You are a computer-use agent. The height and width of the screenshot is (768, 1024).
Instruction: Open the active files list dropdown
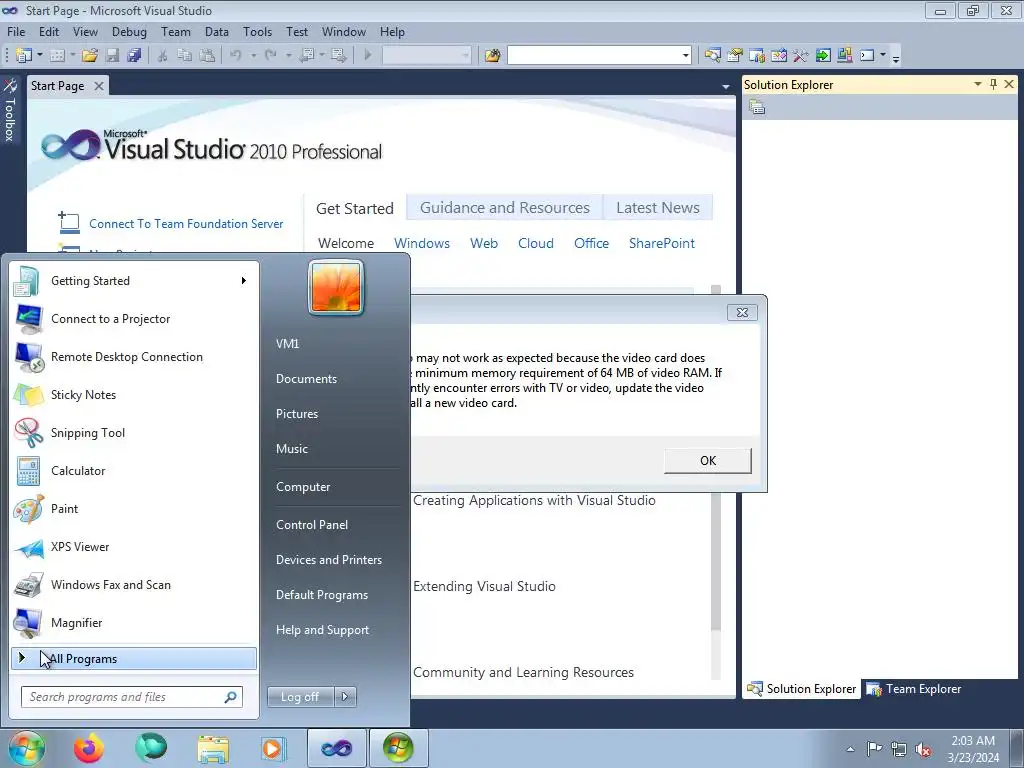726,87
